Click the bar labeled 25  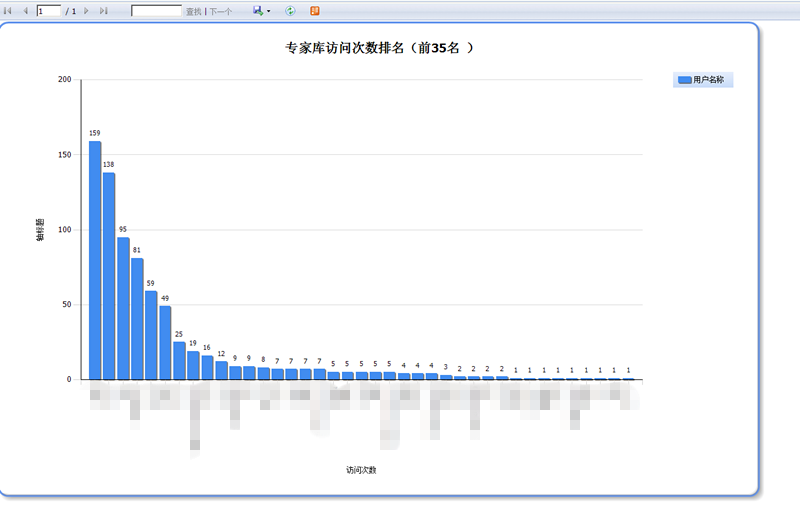(x=179, y=361)
